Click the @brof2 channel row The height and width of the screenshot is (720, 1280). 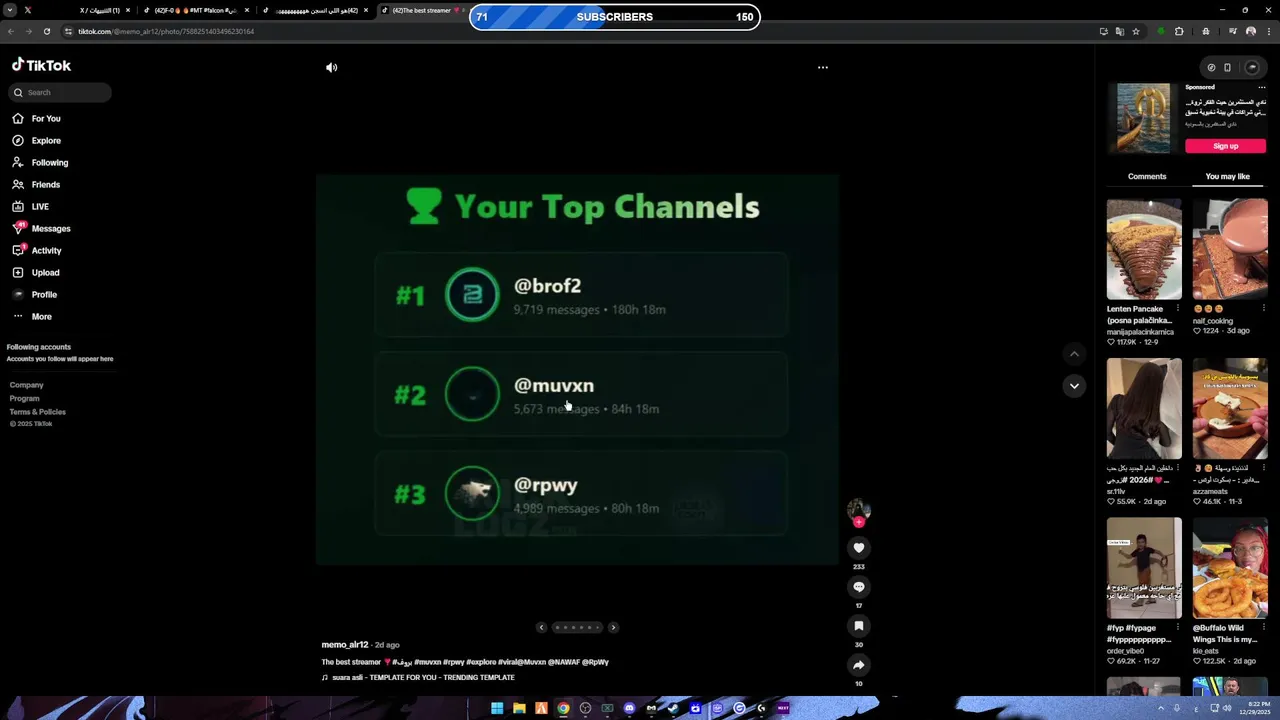click(x=581, y=295)
